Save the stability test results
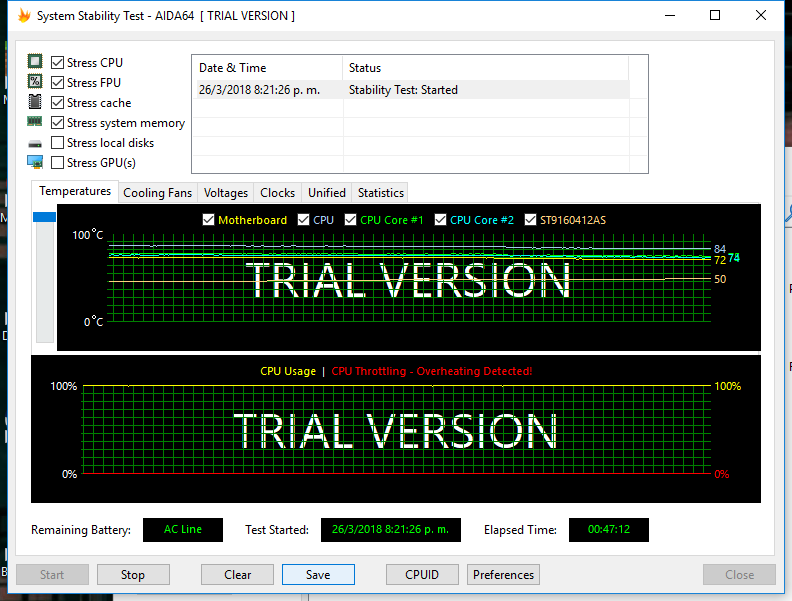This screenshot has height=601, width=792. (x=318, y=575)
